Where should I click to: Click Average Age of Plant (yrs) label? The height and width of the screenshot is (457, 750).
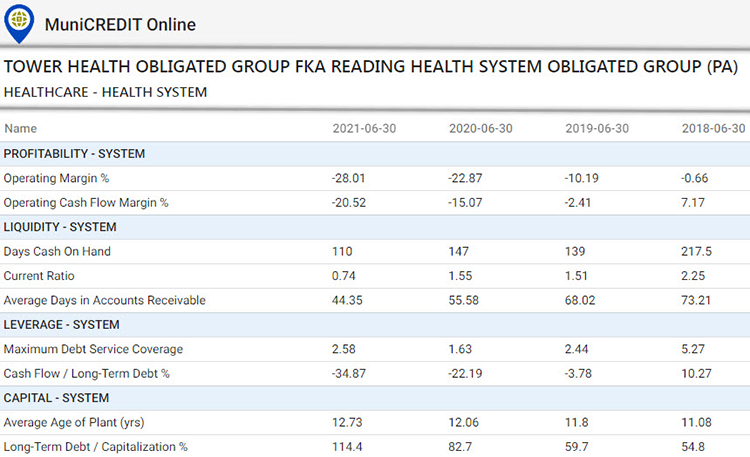pos(74,422)
